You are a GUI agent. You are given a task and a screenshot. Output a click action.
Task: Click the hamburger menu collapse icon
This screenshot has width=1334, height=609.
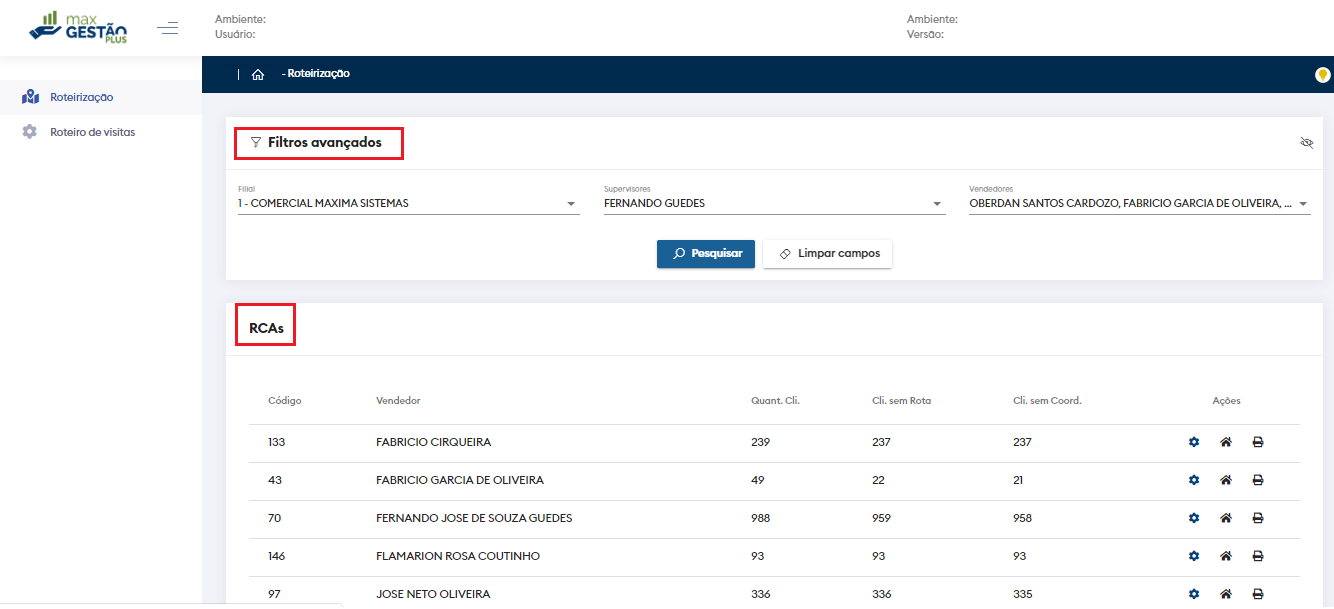(168, 28)
